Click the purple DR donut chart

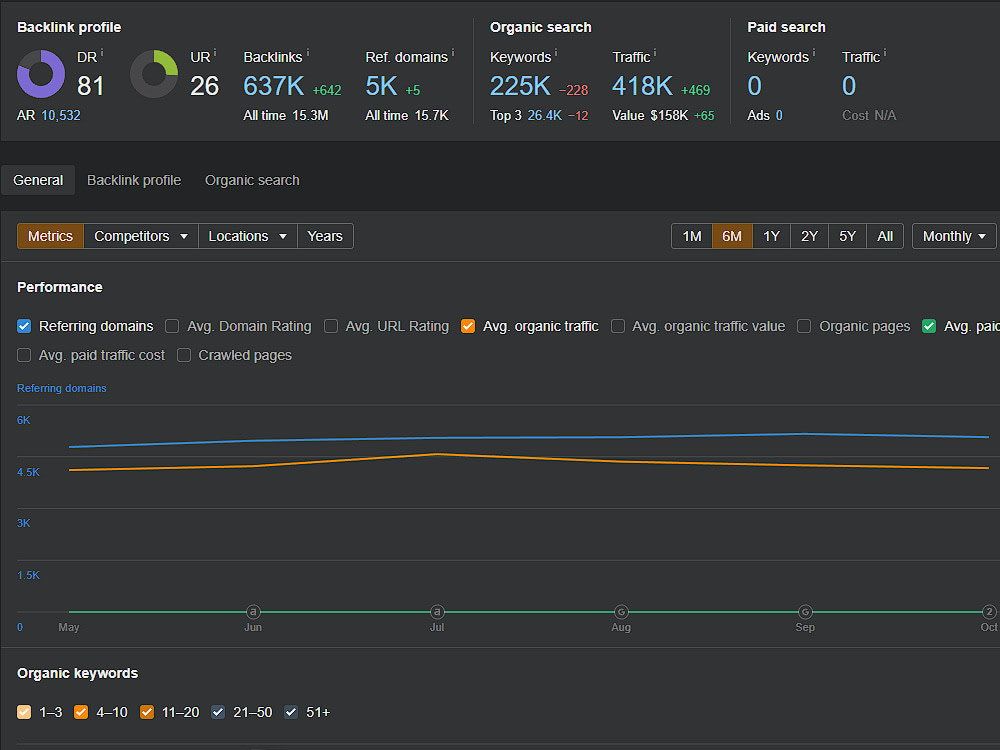click(x=41, y=74)
